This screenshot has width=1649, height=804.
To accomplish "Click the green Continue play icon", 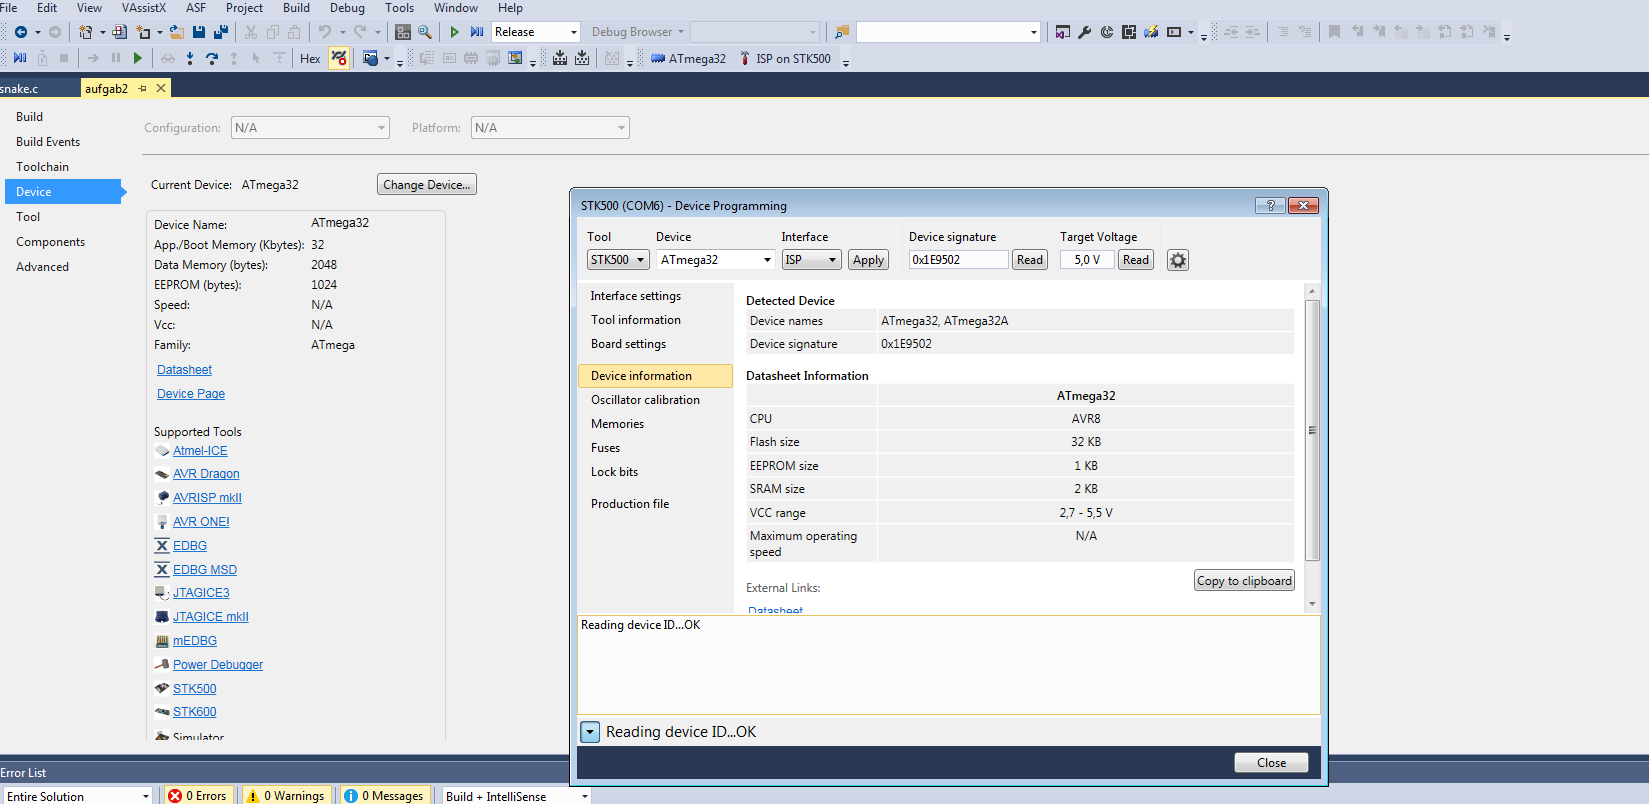I will [x=138, y=58].
